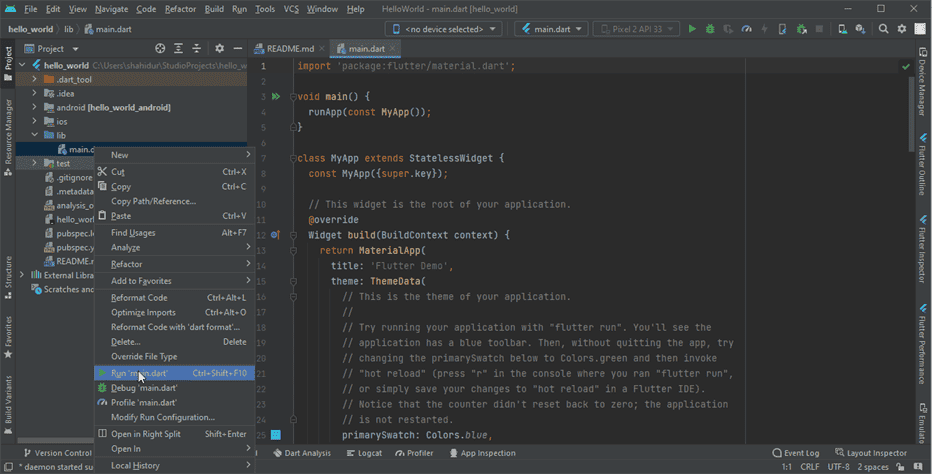This screenshot has height=474, width=932.
Task: Open IDE settings gear in top toolbar
Action: coord(902,29)
